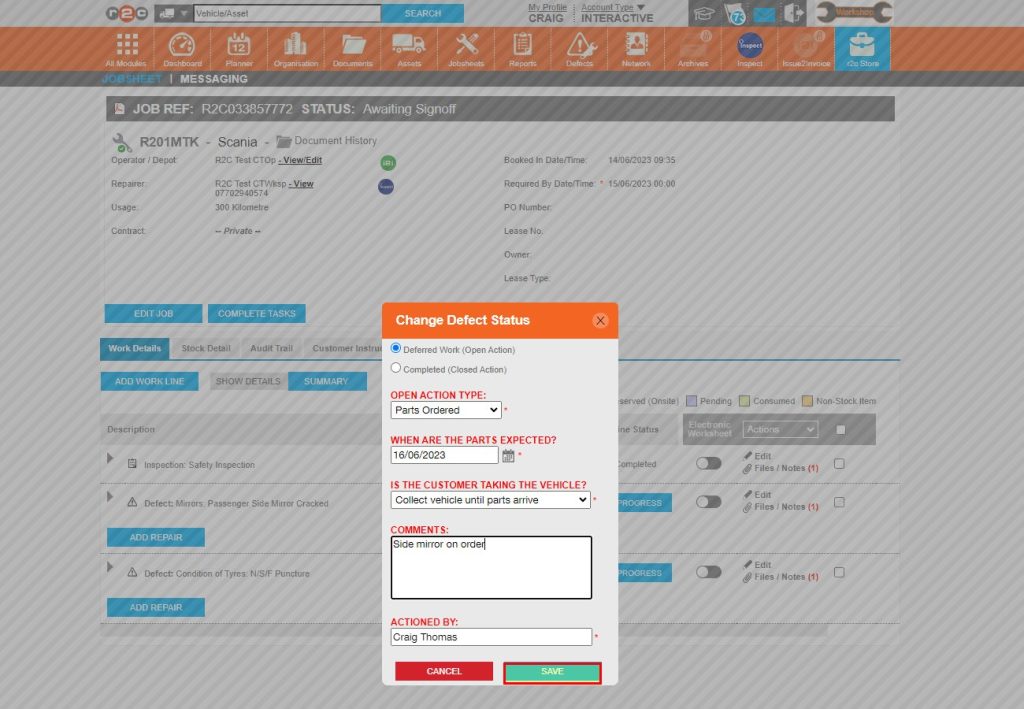Click the calendar icon beside parts expected date

pyautogui.click(x=508, y=456)
